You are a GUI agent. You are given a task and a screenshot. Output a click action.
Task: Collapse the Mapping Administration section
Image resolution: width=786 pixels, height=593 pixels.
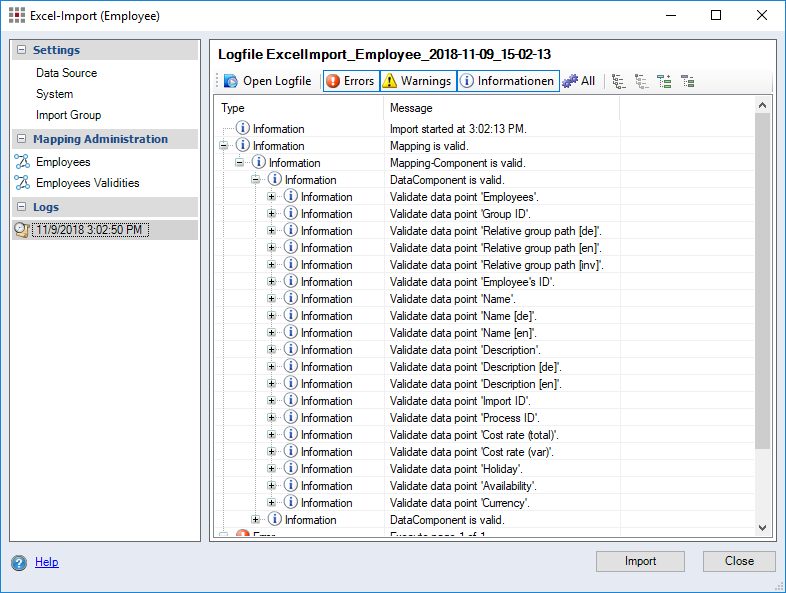click(x=21, y=139)
